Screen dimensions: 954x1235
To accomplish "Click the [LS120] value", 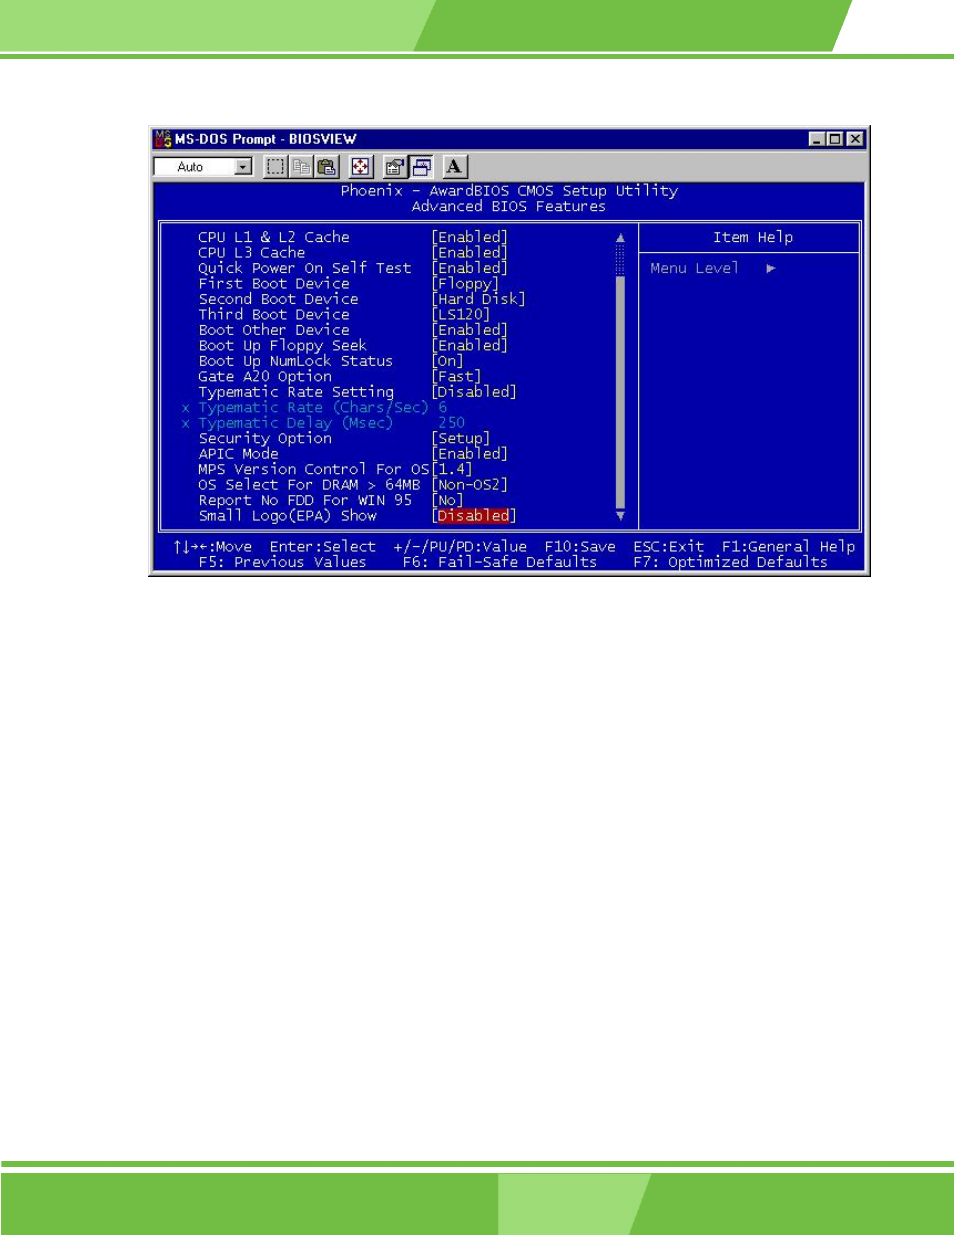I will click(x=461, y=315).
